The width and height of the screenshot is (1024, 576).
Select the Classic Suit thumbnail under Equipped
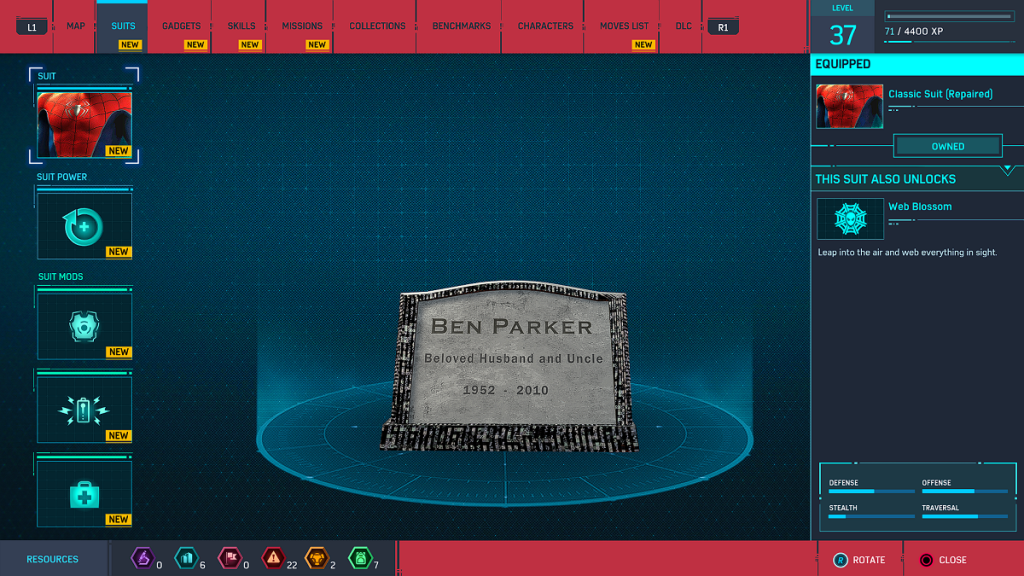tap(849, 106)
